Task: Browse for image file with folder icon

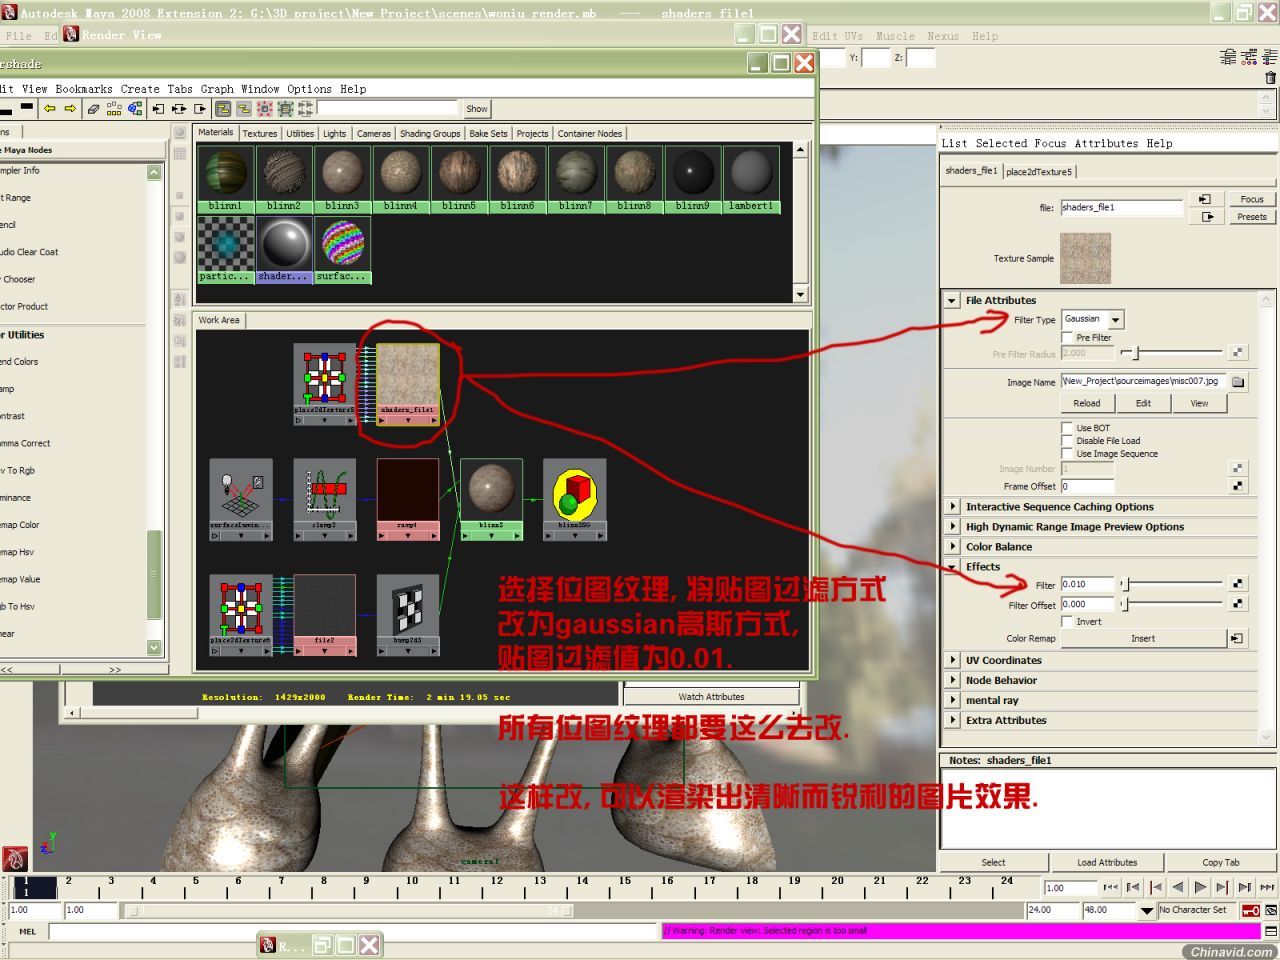Action: (x=1238, y=381)
